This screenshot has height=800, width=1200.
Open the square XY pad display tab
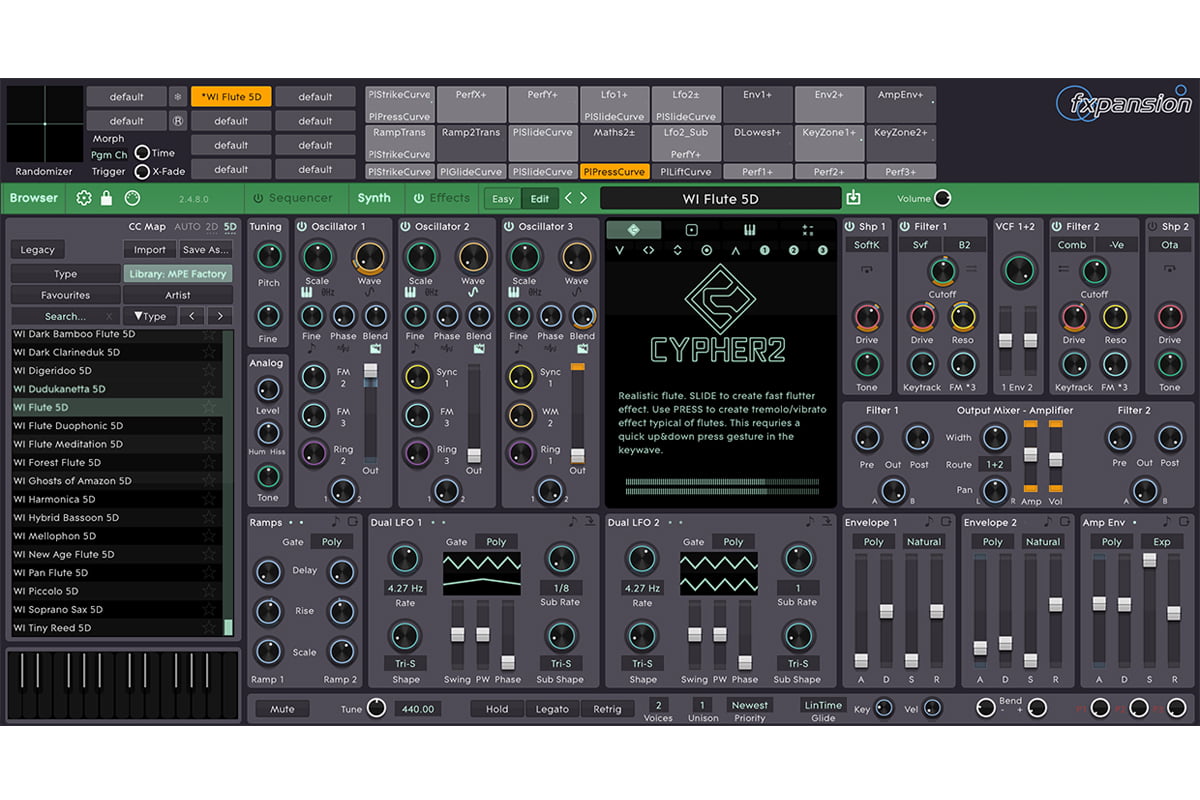coord(691,230)
